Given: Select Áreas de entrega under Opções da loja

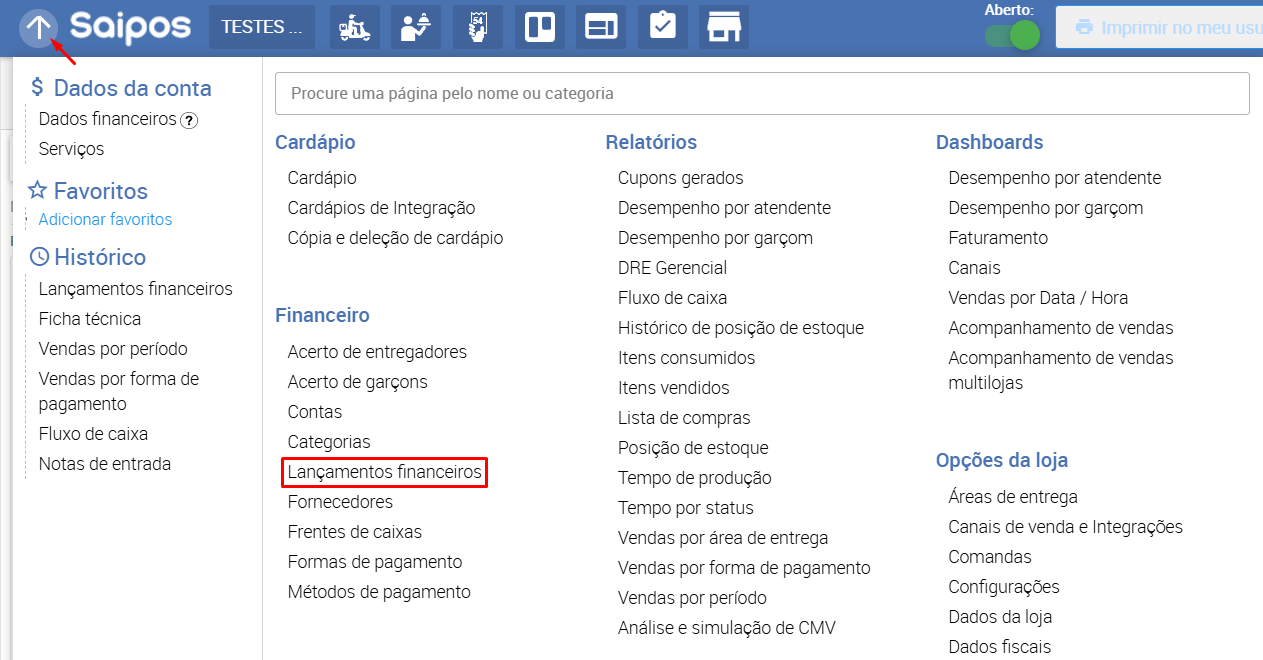Looking at the screenshot, I should [1013, 497].
